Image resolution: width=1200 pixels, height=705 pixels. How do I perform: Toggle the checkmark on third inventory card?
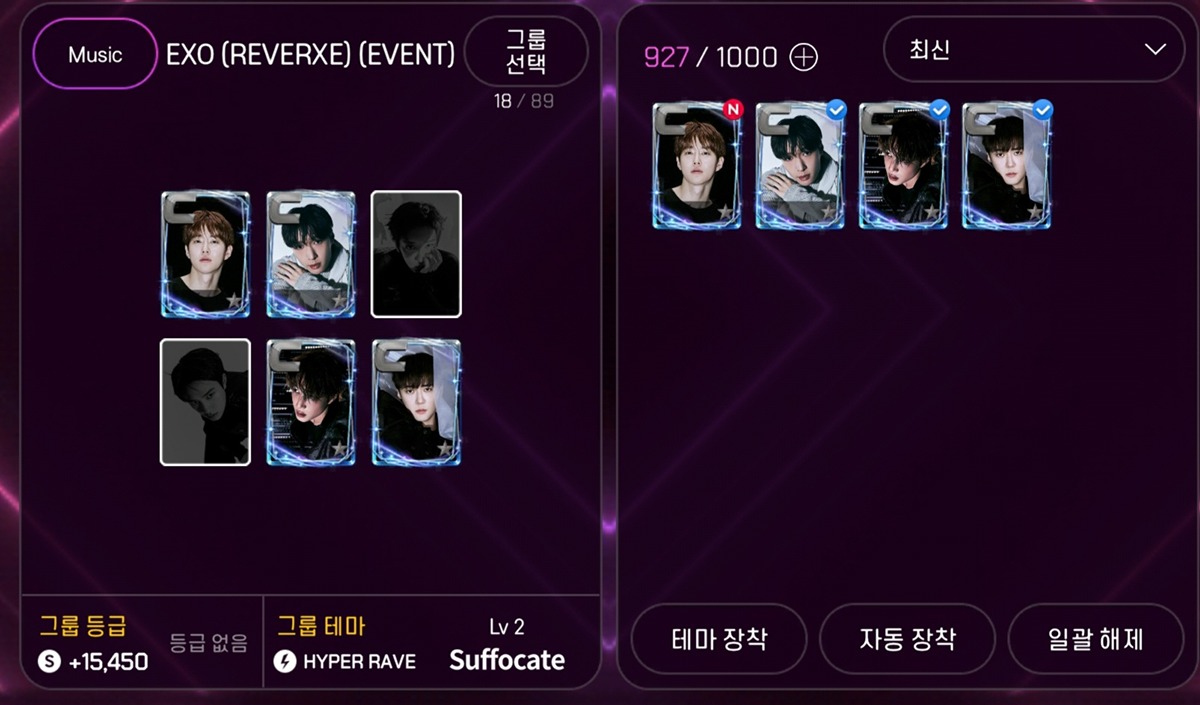click(x=939, y=110)
